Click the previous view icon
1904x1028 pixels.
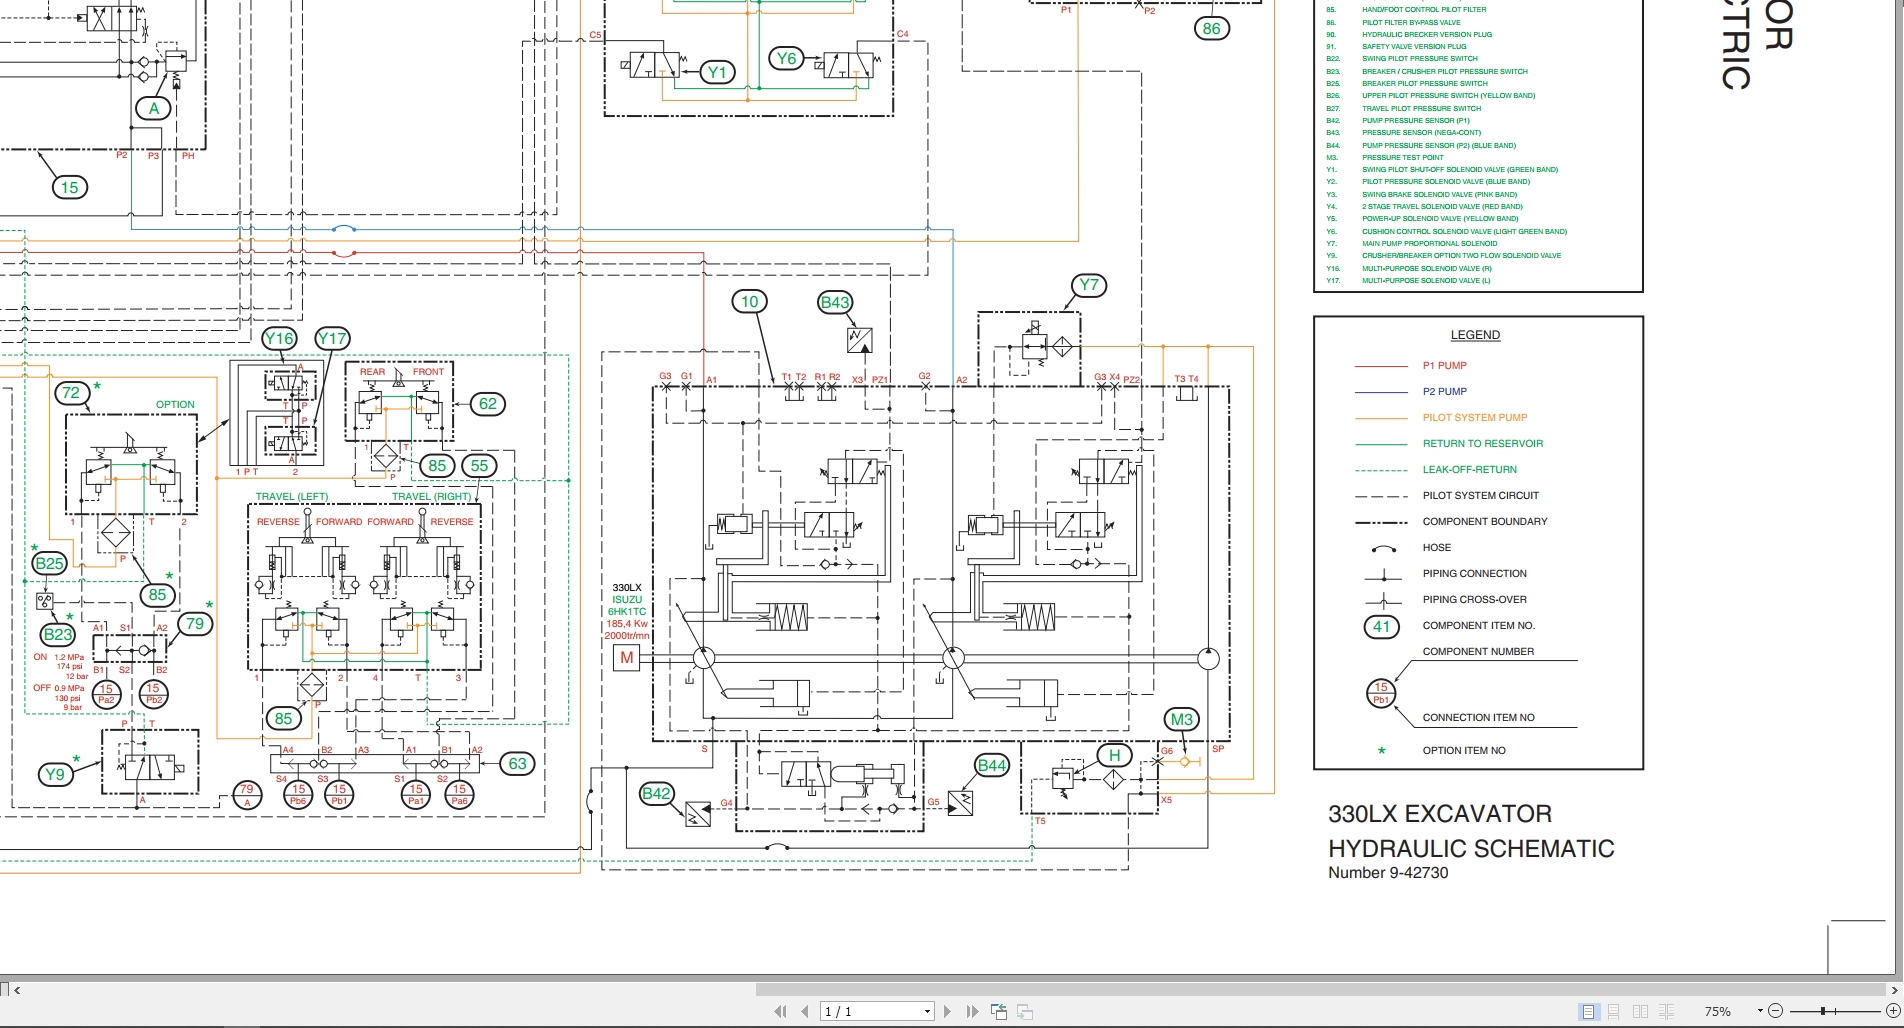click(999, 1012)
